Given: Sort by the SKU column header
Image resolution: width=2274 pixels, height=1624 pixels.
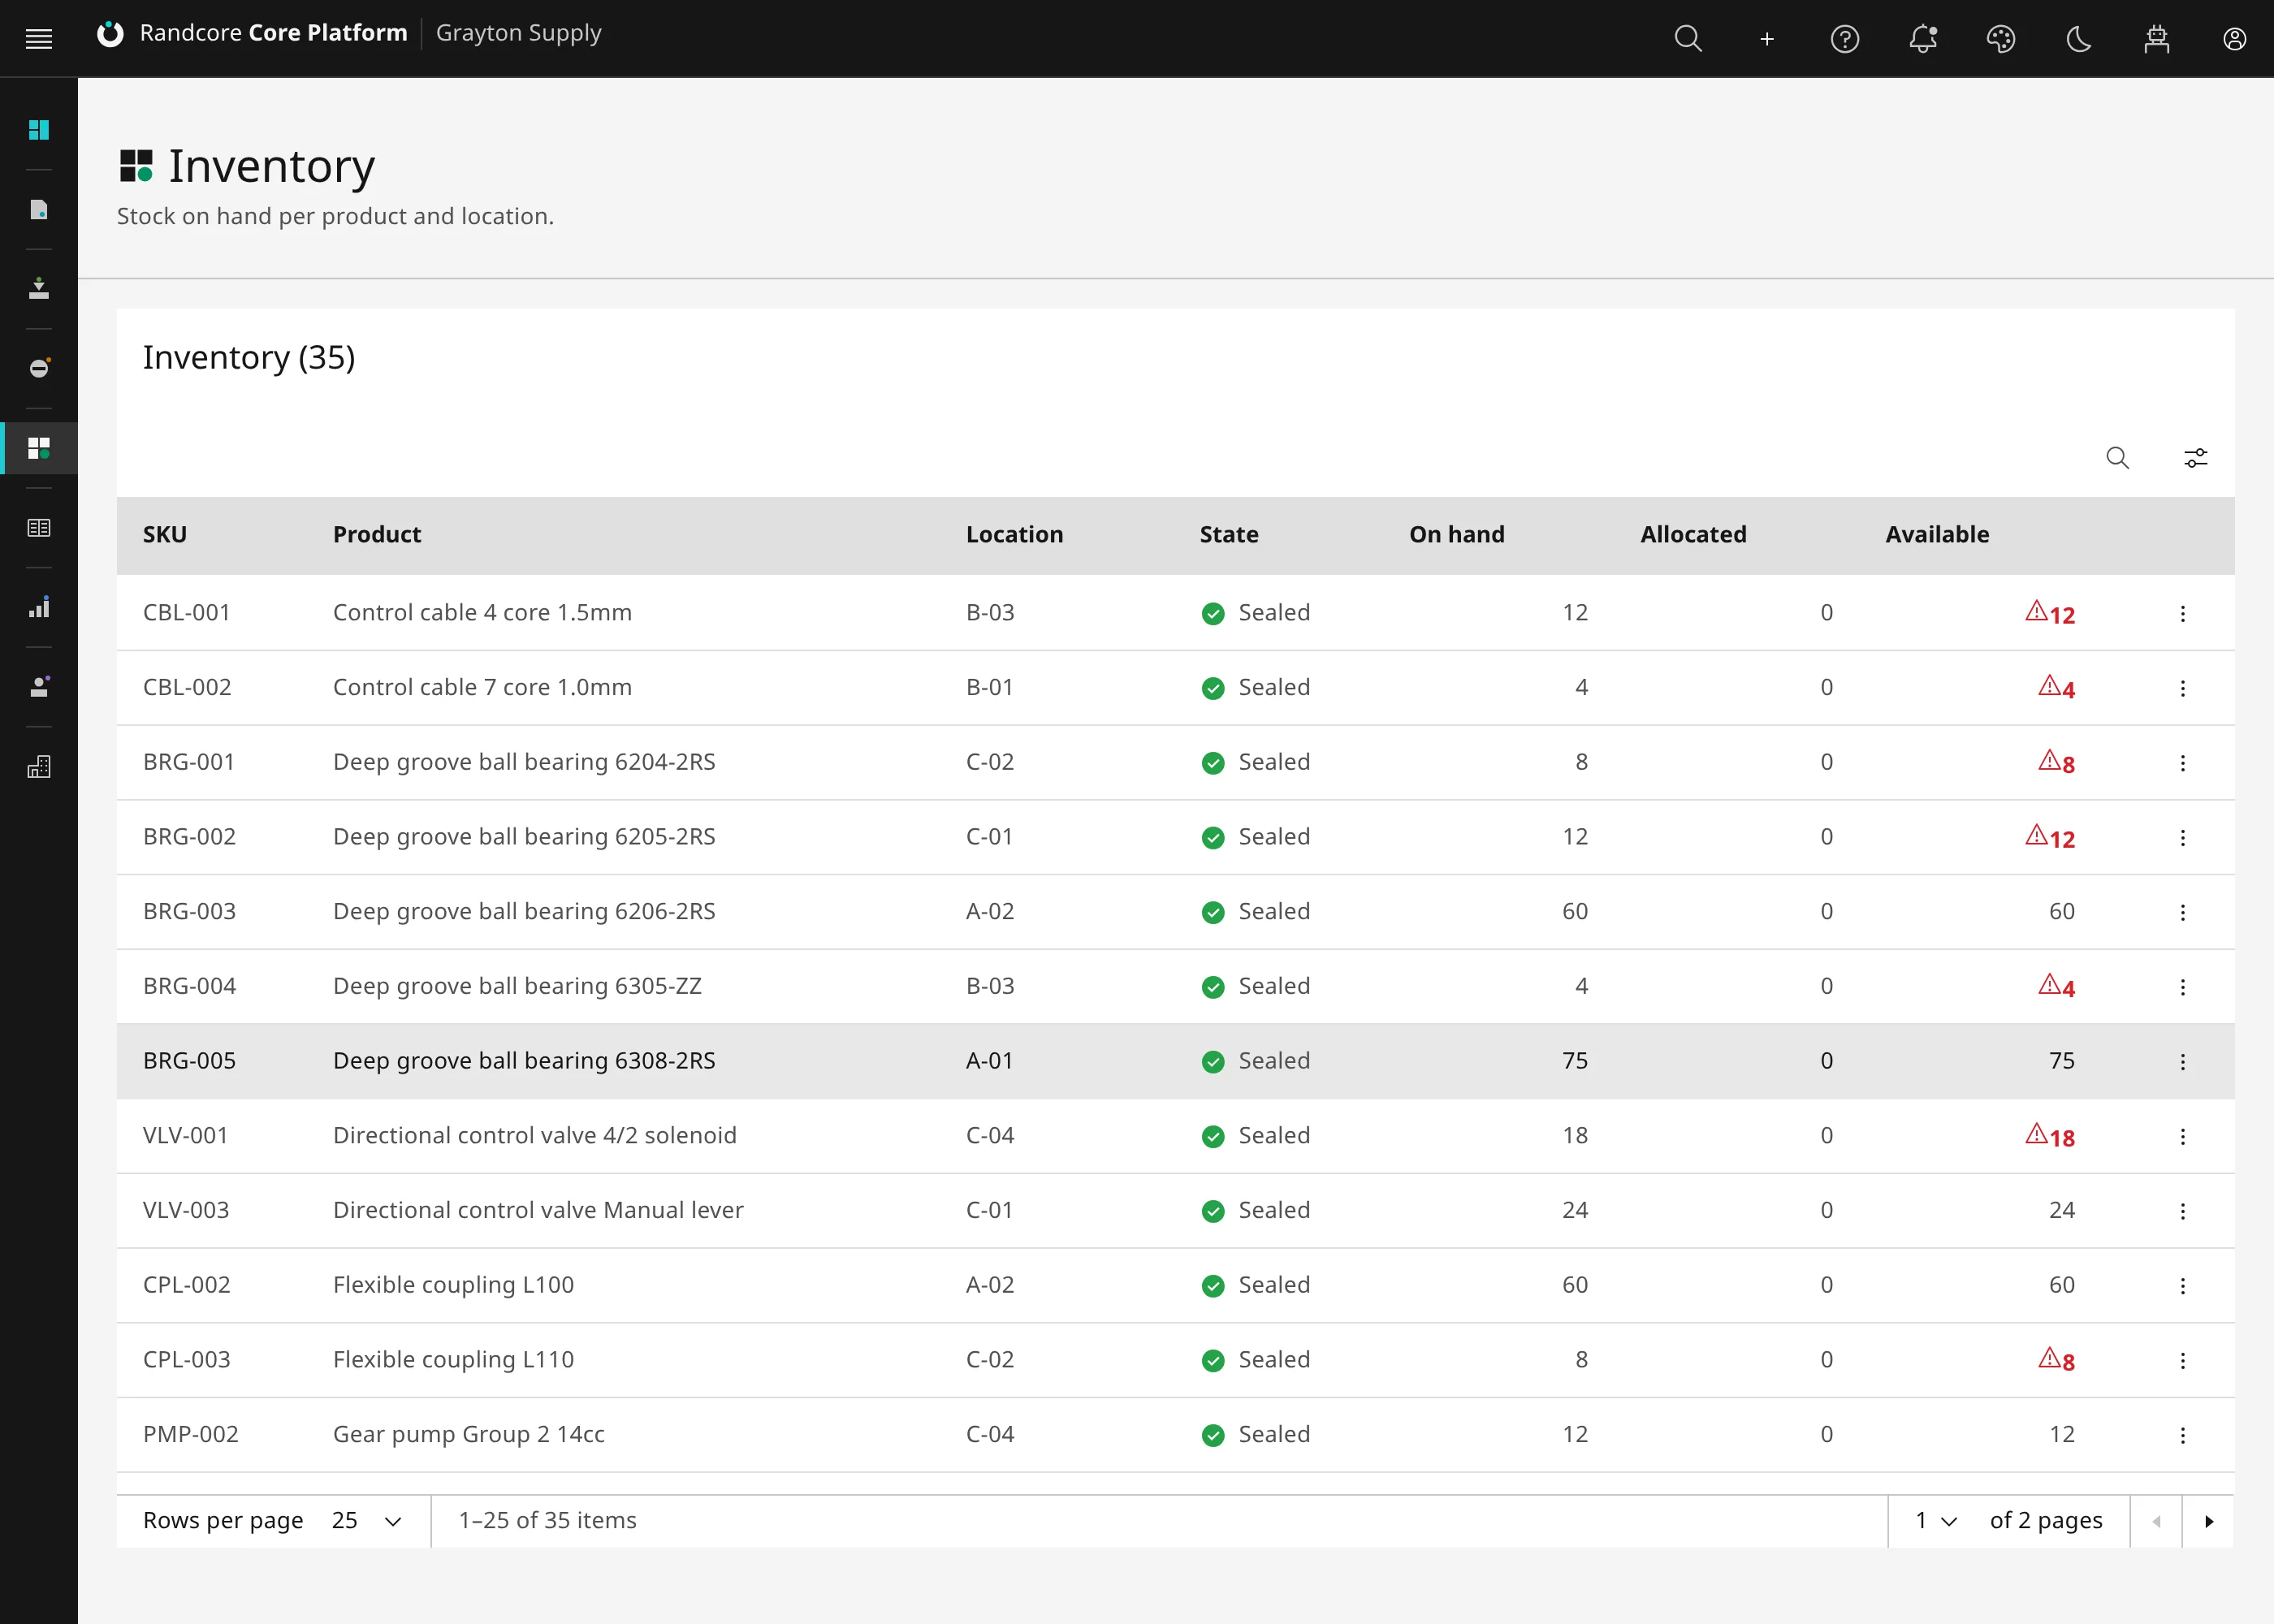Looking at the screenshot, I should coord(165,535).
